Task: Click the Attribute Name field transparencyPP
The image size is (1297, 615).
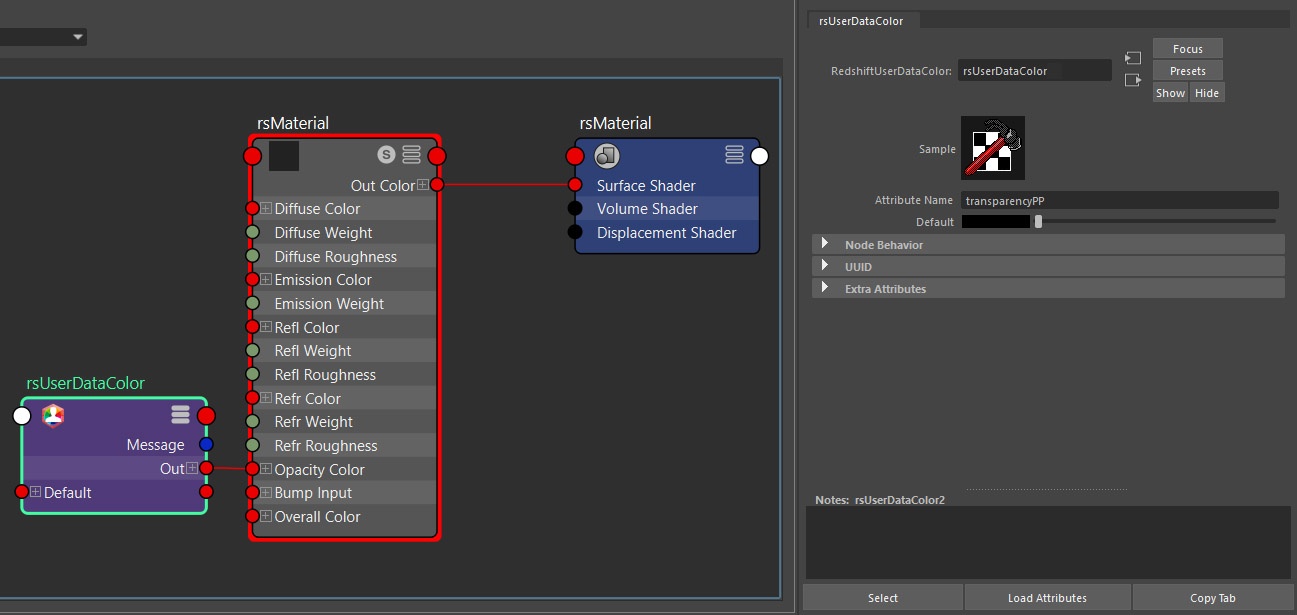Action: pos(1120,200)
